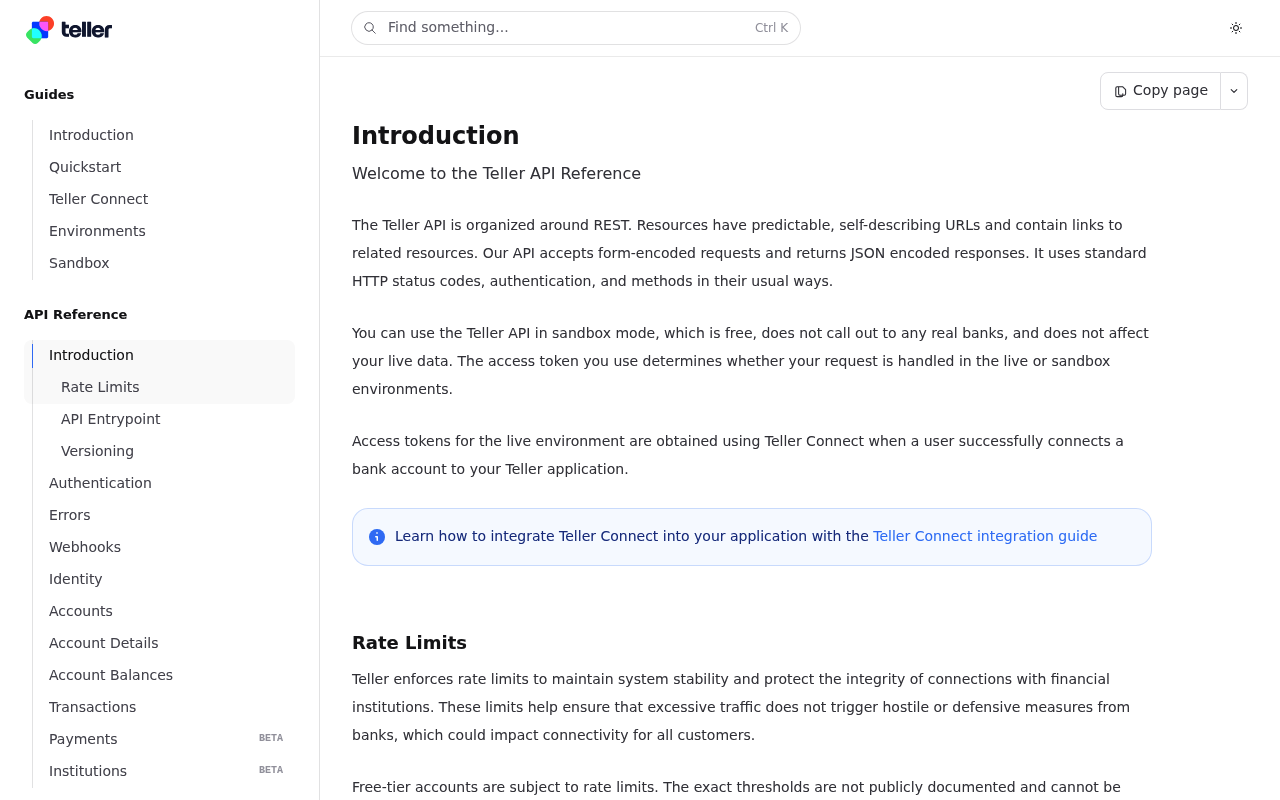The image size is (1280, 800).
Task: Click the Introduction page title
Action: [x=435, y=136]
